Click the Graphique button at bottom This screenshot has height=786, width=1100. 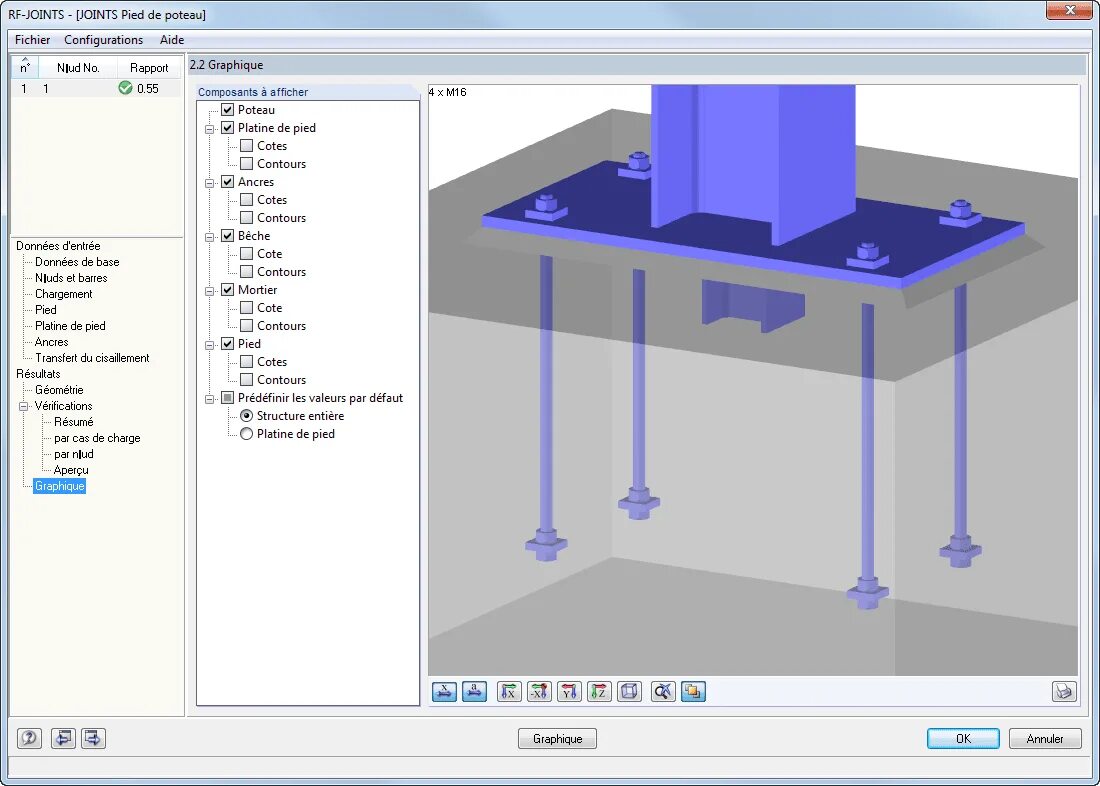click(x=558, y=739)
